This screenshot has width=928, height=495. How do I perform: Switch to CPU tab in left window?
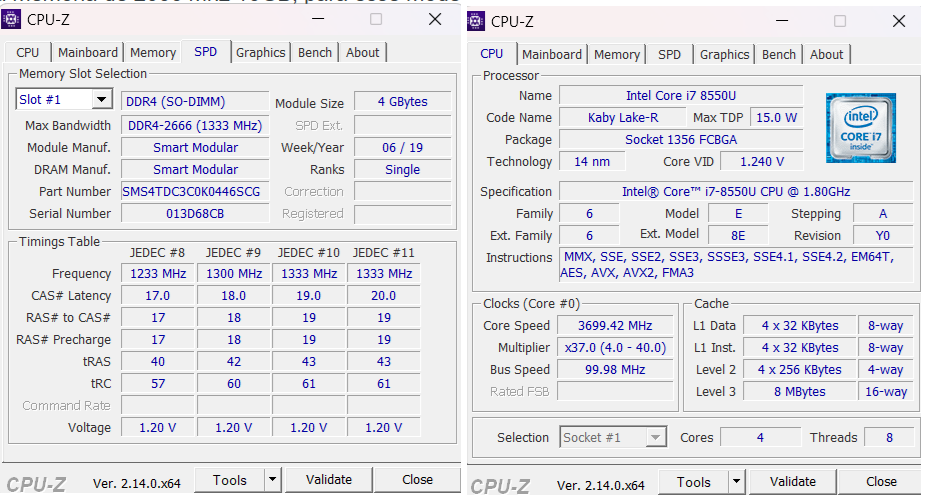(27, 53)
